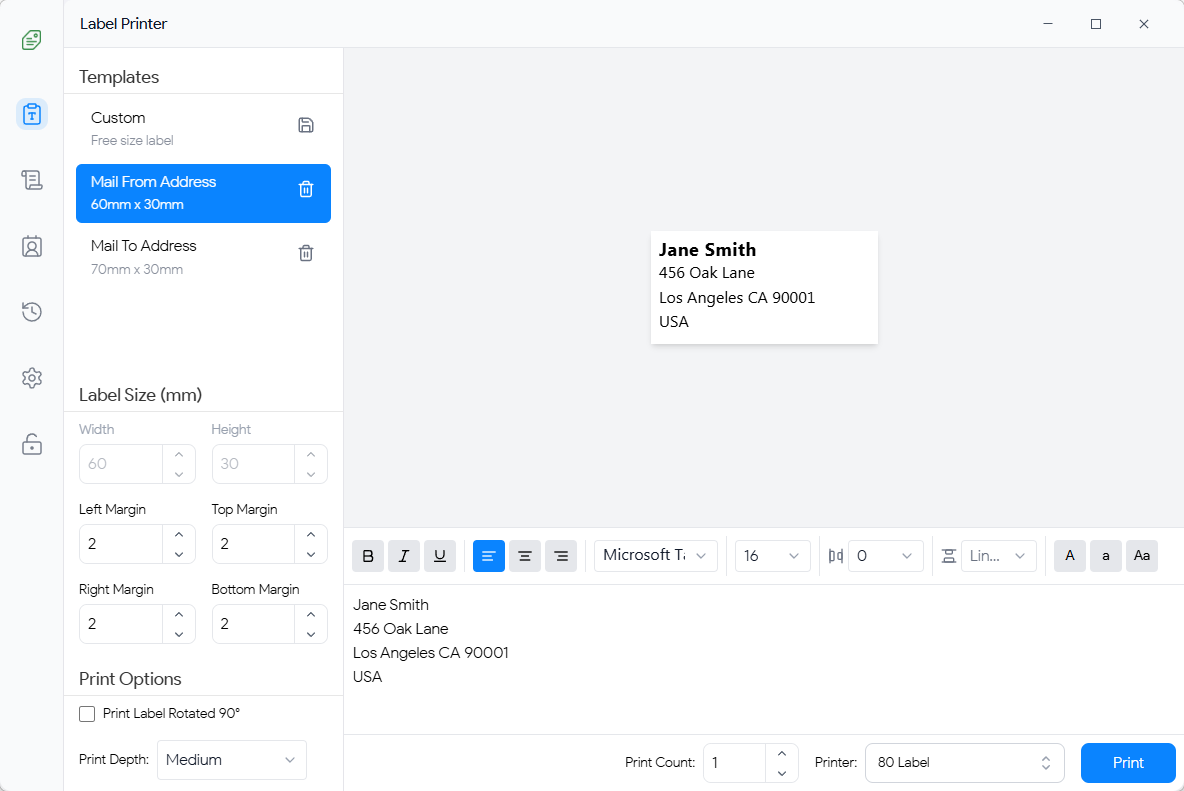This screenshot has height=791, width=1184.
Task: Open the address book contacts panel
Action: (x=31, y=246)
